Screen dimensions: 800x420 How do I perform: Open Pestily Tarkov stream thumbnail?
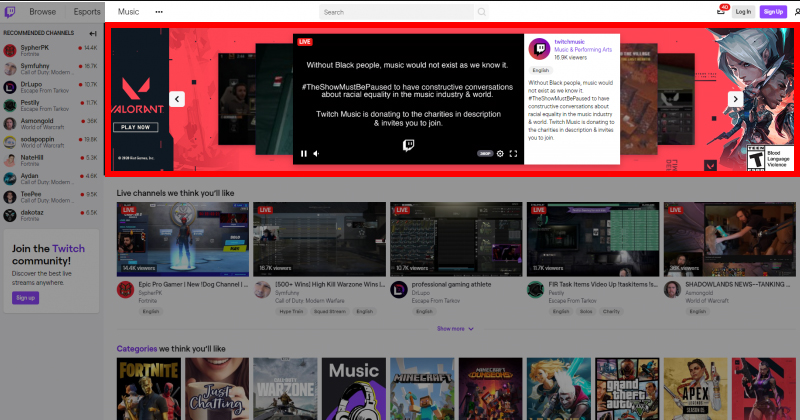[x=593, y=239]
